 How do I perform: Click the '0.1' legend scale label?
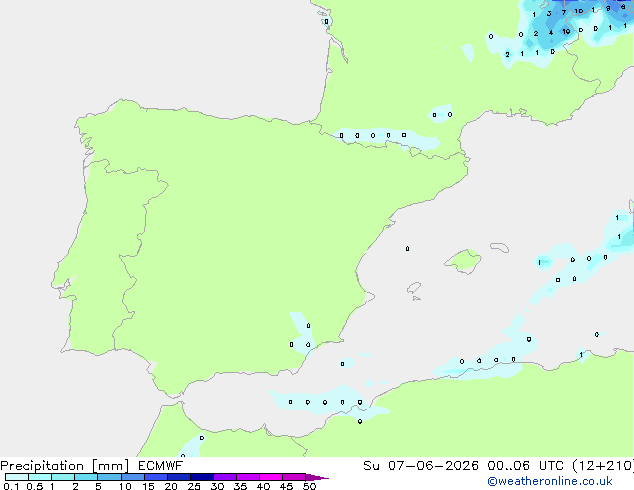11,486
